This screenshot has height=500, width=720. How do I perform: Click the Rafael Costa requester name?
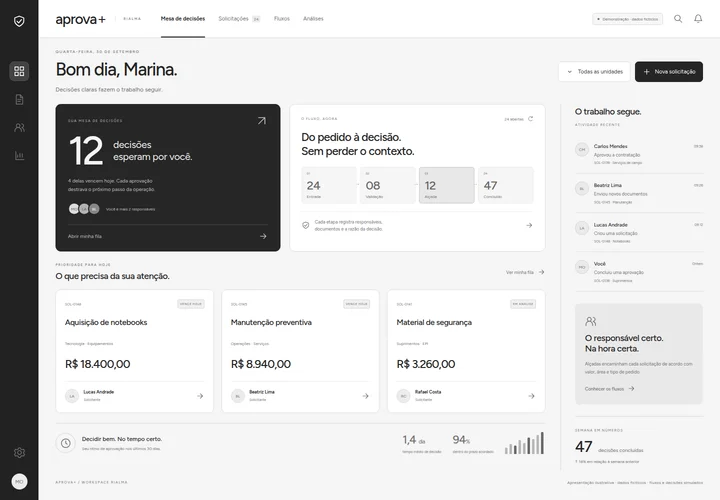(428, 392)
